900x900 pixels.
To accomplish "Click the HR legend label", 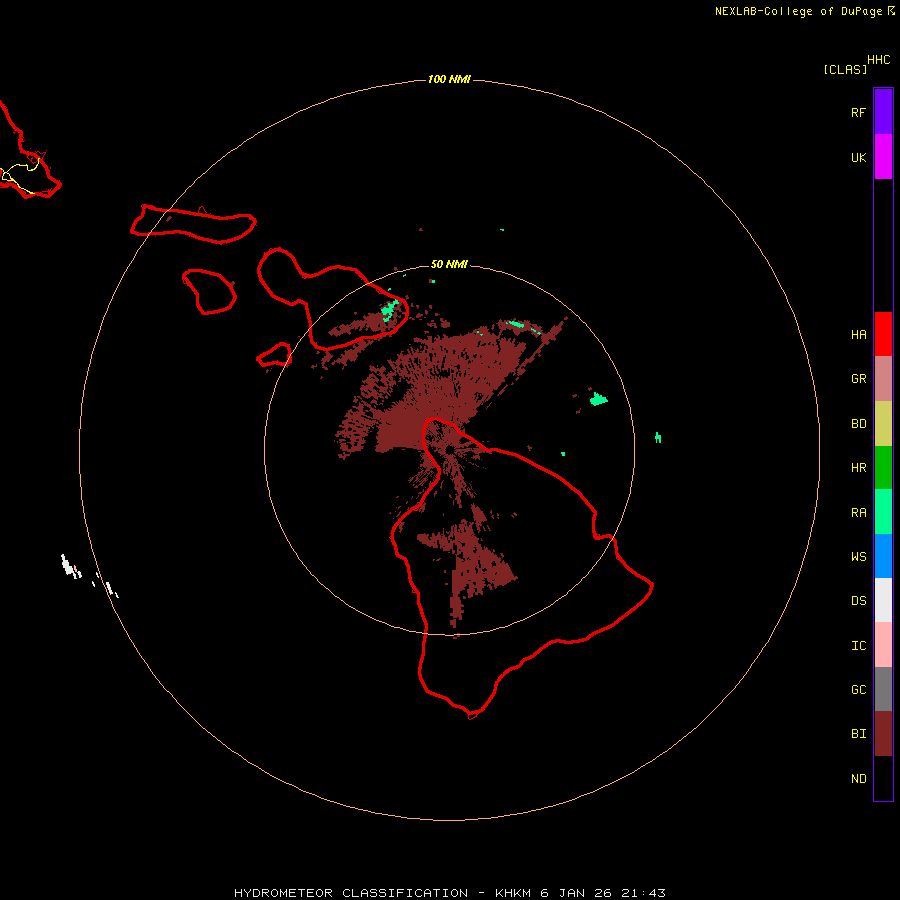I will click(858, 468).
